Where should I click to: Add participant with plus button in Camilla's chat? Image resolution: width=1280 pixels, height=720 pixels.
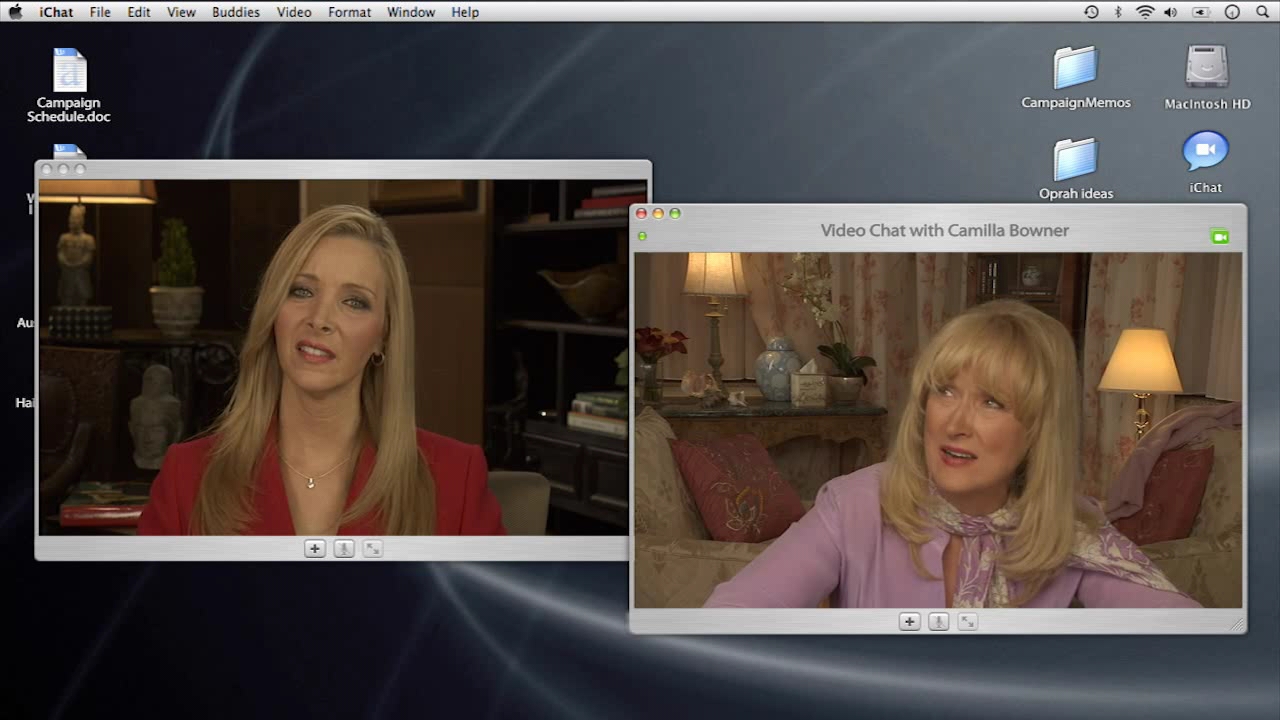[x=909, y=622]
